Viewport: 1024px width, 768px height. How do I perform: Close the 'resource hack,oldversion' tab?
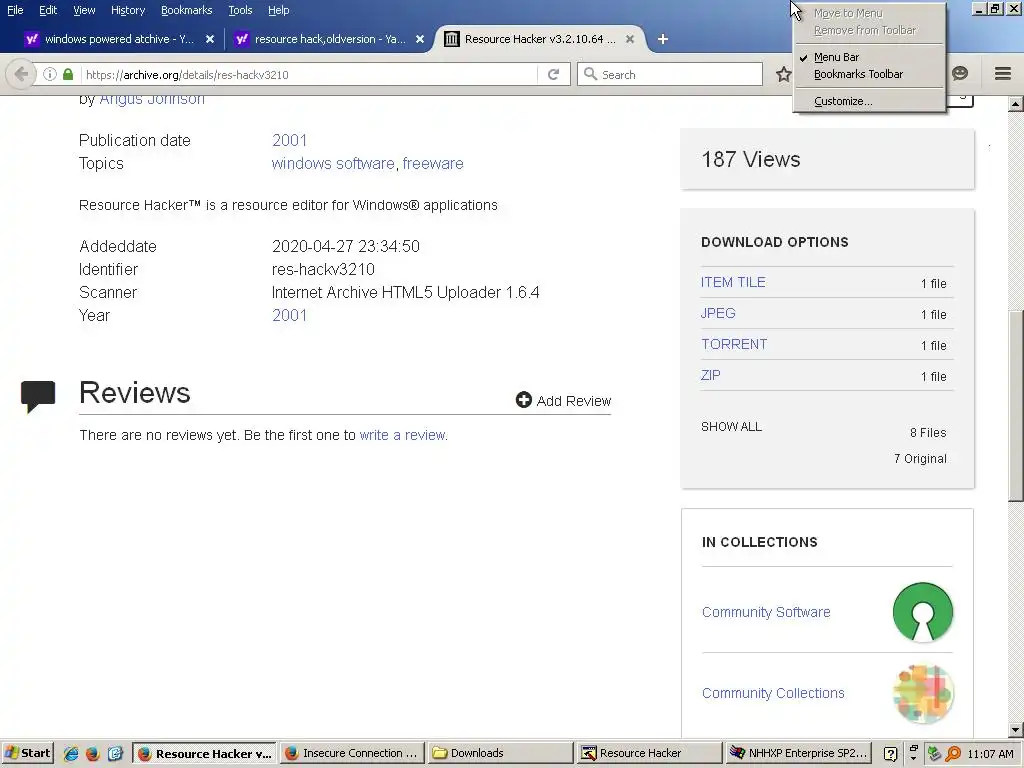point(420,39)
